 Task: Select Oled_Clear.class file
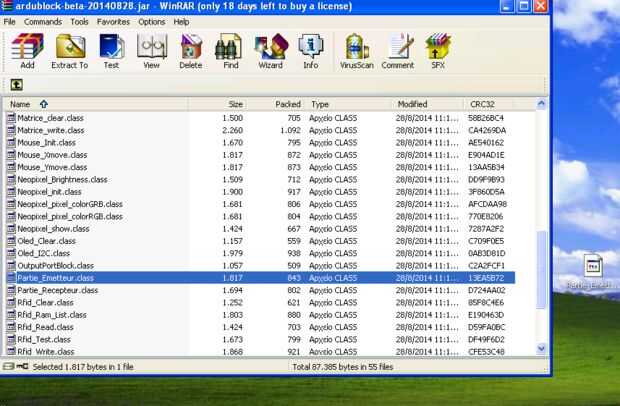click(46, 241)
